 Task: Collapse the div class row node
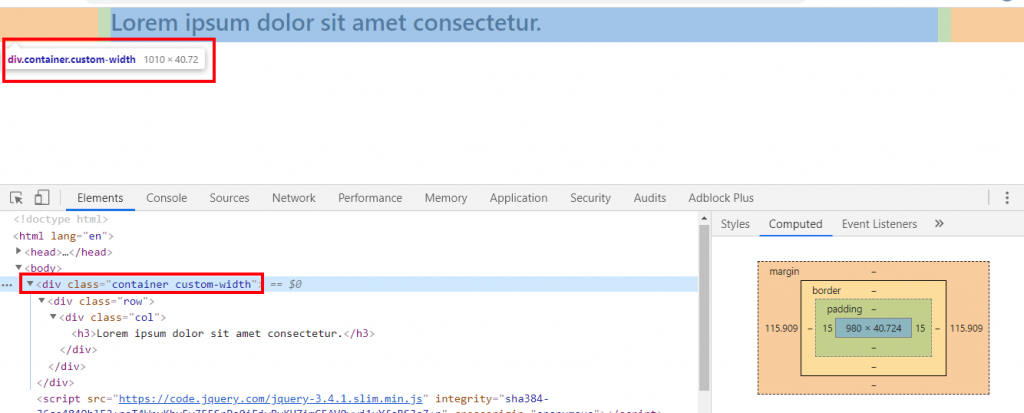coord(42,301)
